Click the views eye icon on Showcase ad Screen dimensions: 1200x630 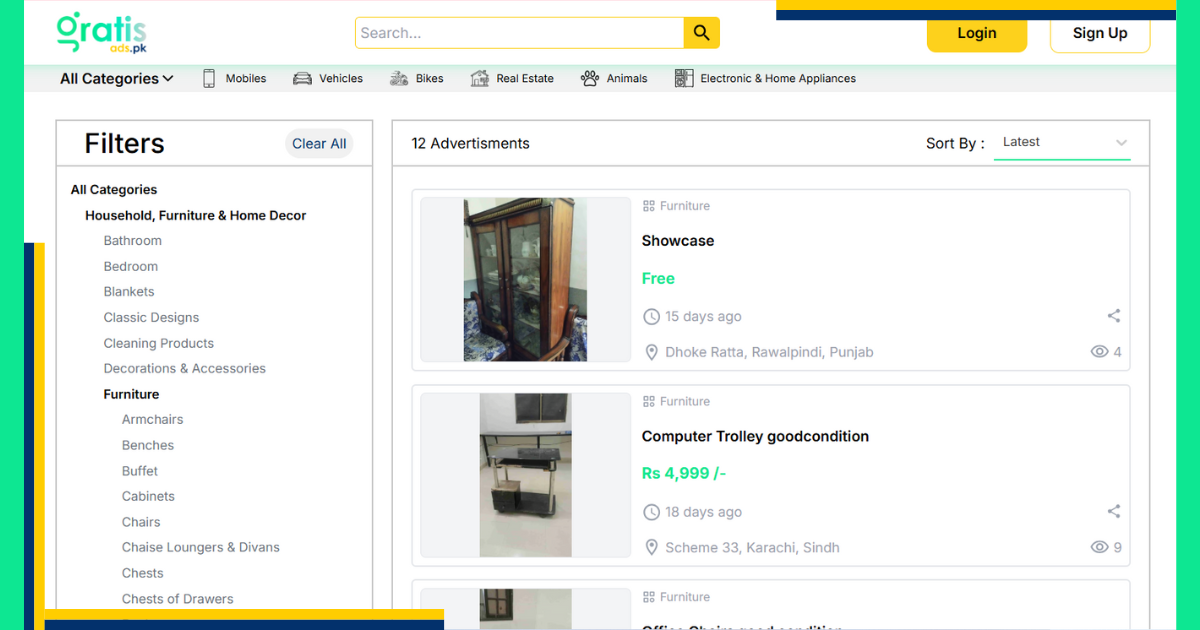[1100, 352]
